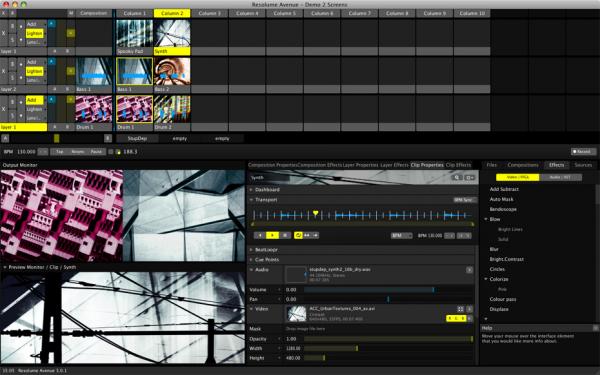Click the play forward button in Transport

272,235
